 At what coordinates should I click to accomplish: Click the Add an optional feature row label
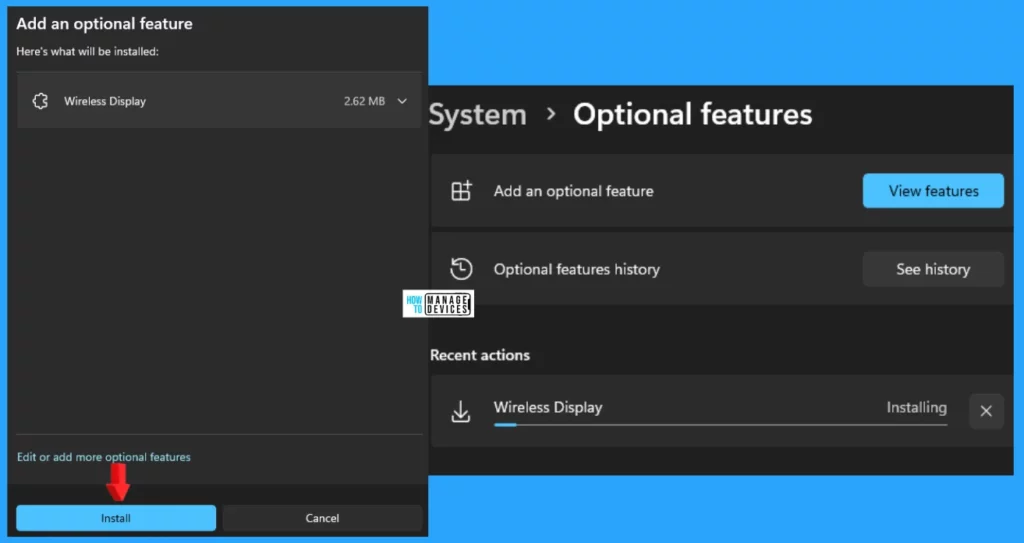click(573, 191)
